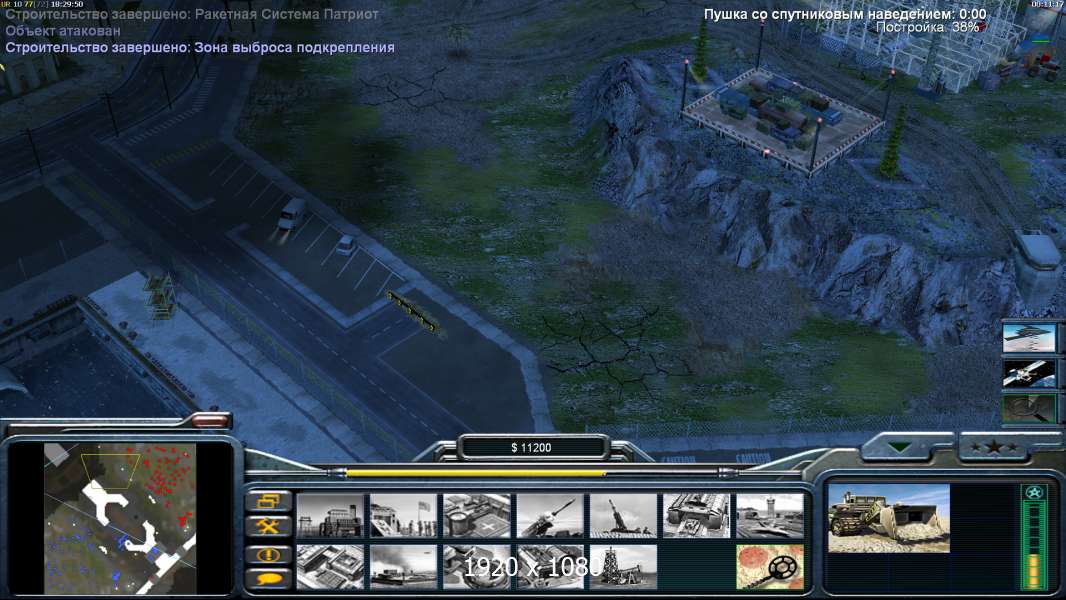Click the greyed-out third power shortcut

(1029, 408)
